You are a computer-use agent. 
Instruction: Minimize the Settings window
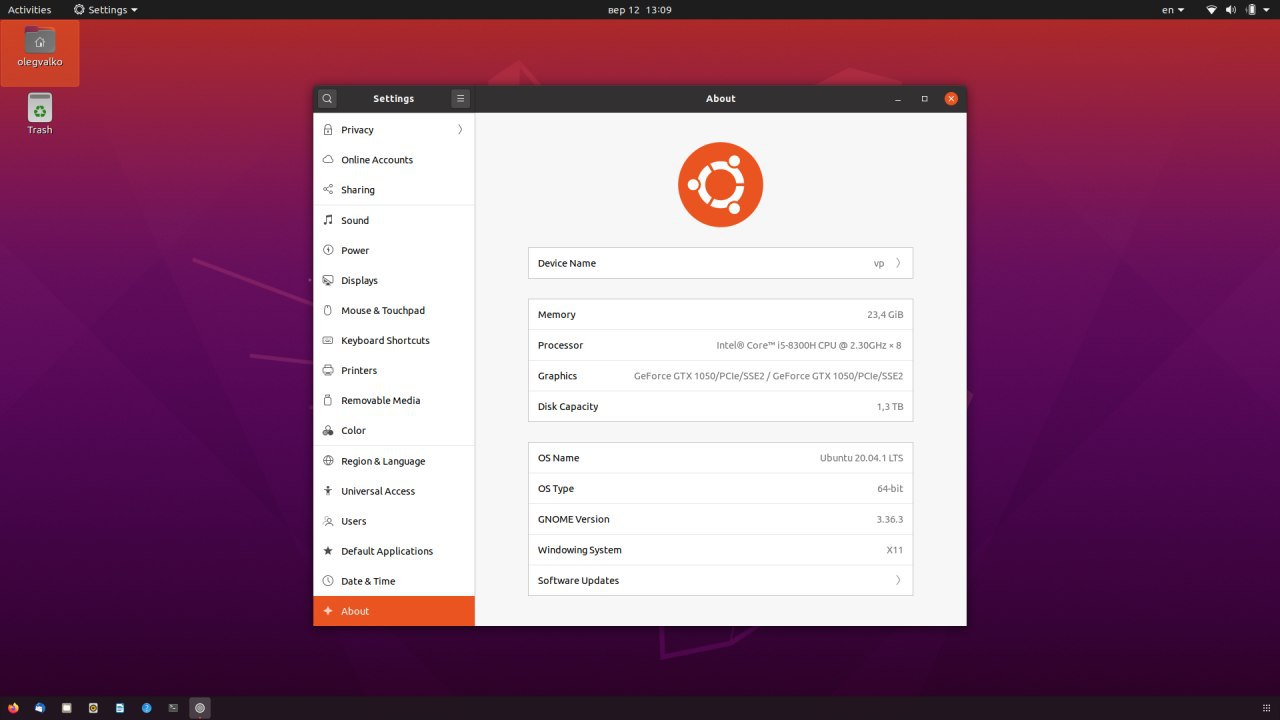pos(898,98)
